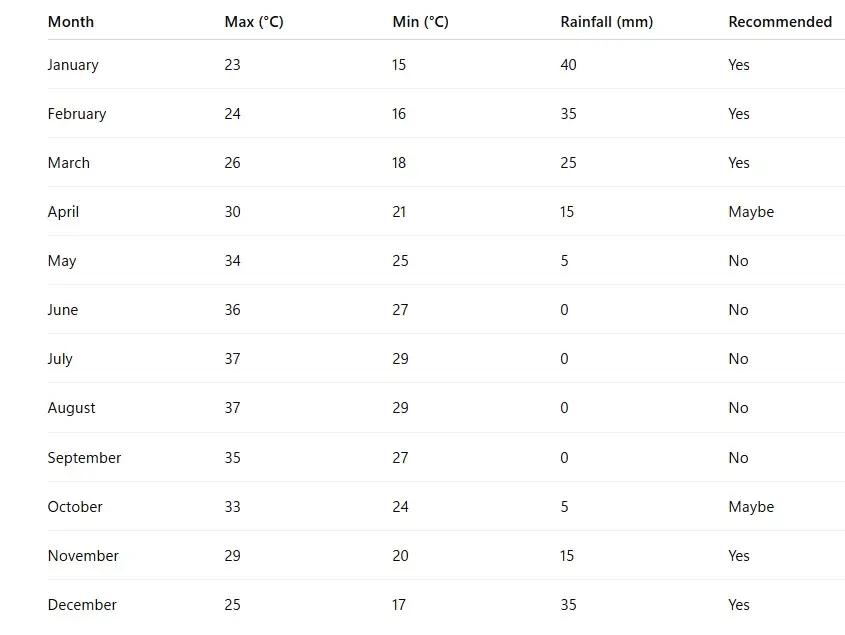Click the Recommended column header

[780, 22]
